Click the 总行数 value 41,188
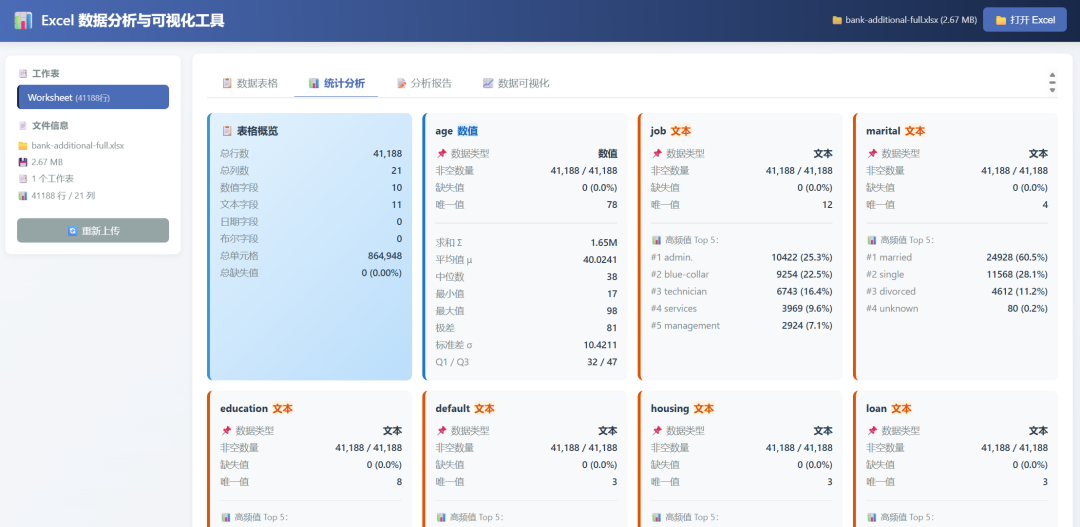 click(x=388, y=154)
